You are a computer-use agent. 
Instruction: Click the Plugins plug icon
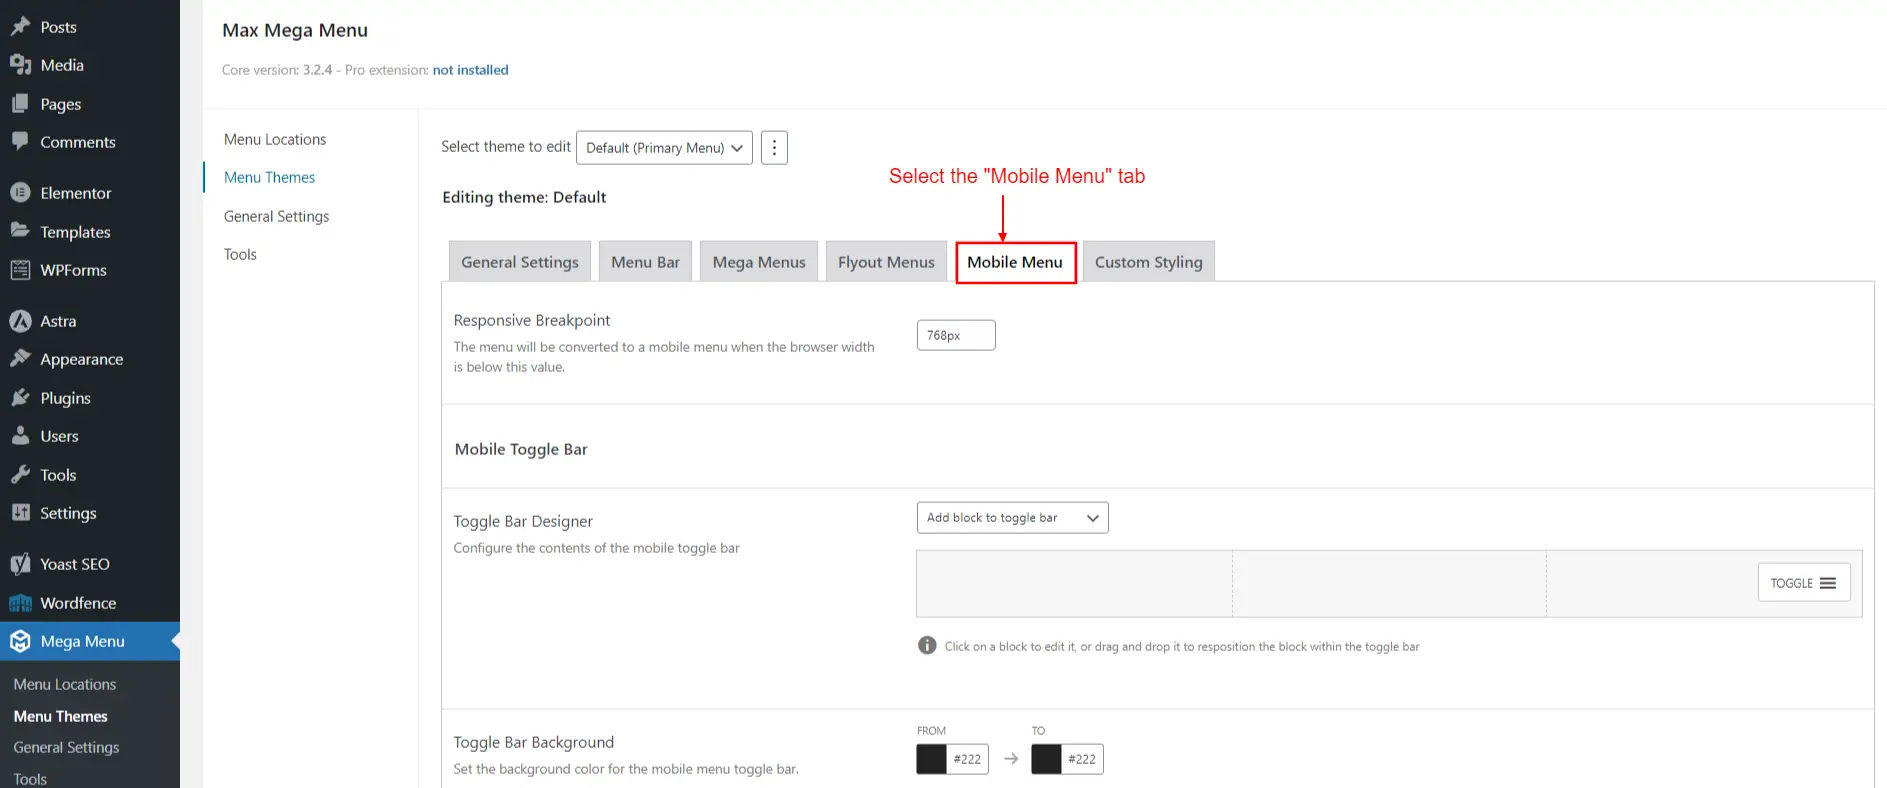point(20,397)
